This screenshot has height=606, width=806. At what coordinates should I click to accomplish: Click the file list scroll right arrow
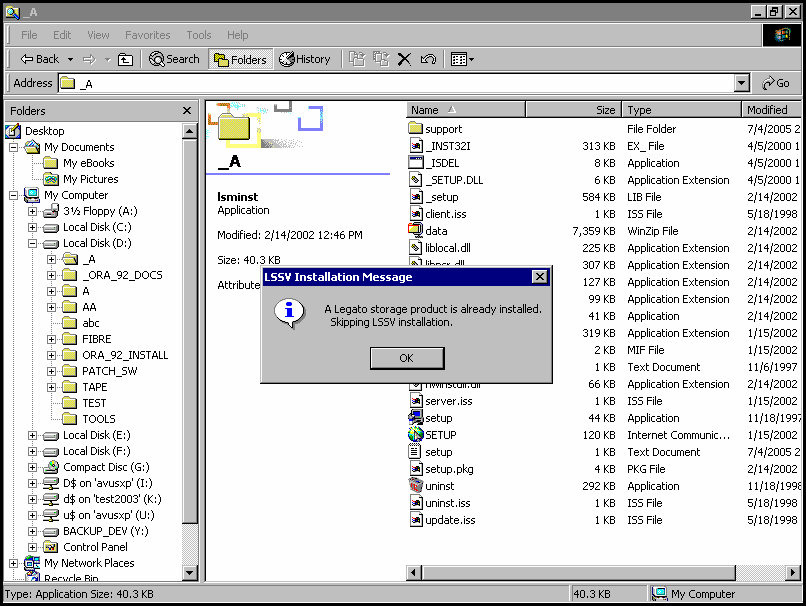[793, 572]
